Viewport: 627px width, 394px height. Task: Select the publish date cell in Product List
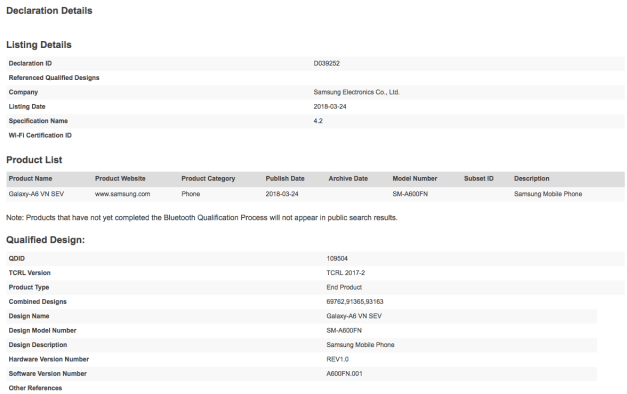tap(282, 194)
